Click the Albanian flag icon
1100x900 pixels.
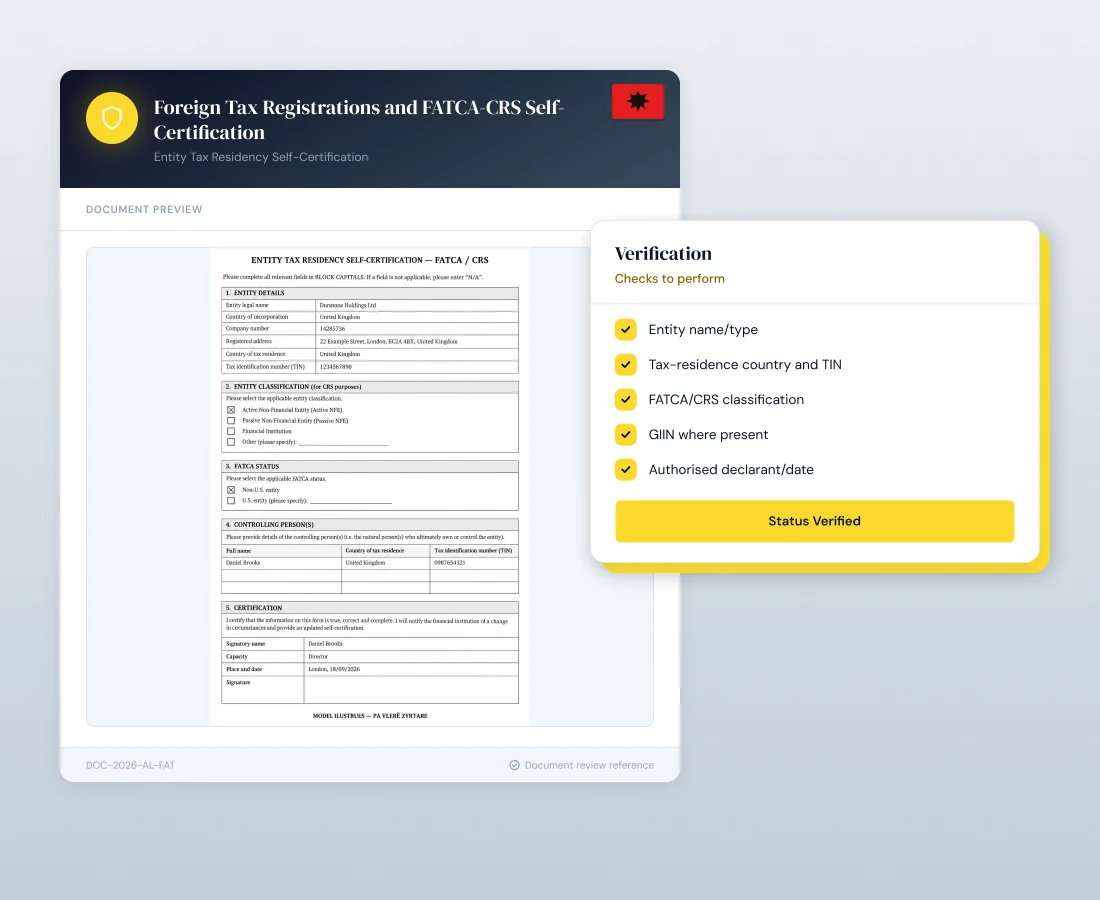(x=638, y=102)
